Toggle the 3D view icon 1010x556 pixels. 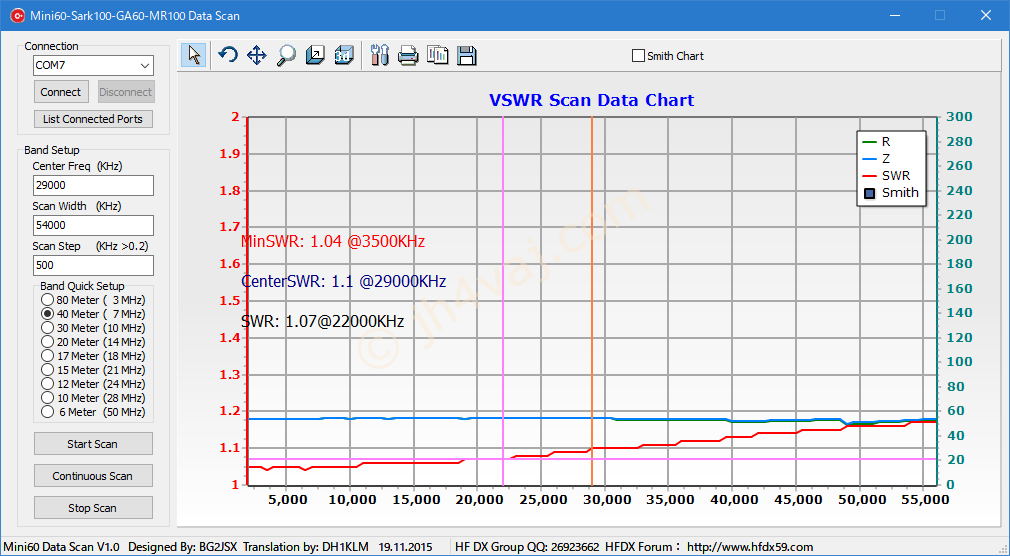[344, 55]
